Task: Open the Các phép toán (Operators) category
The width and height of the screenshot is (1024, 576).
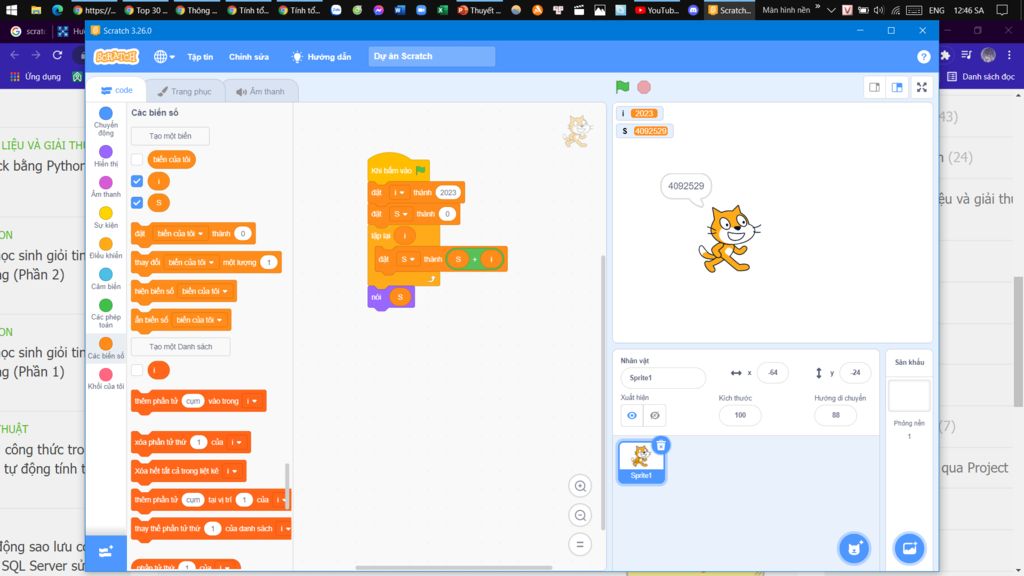Action: tap(106, 313)
